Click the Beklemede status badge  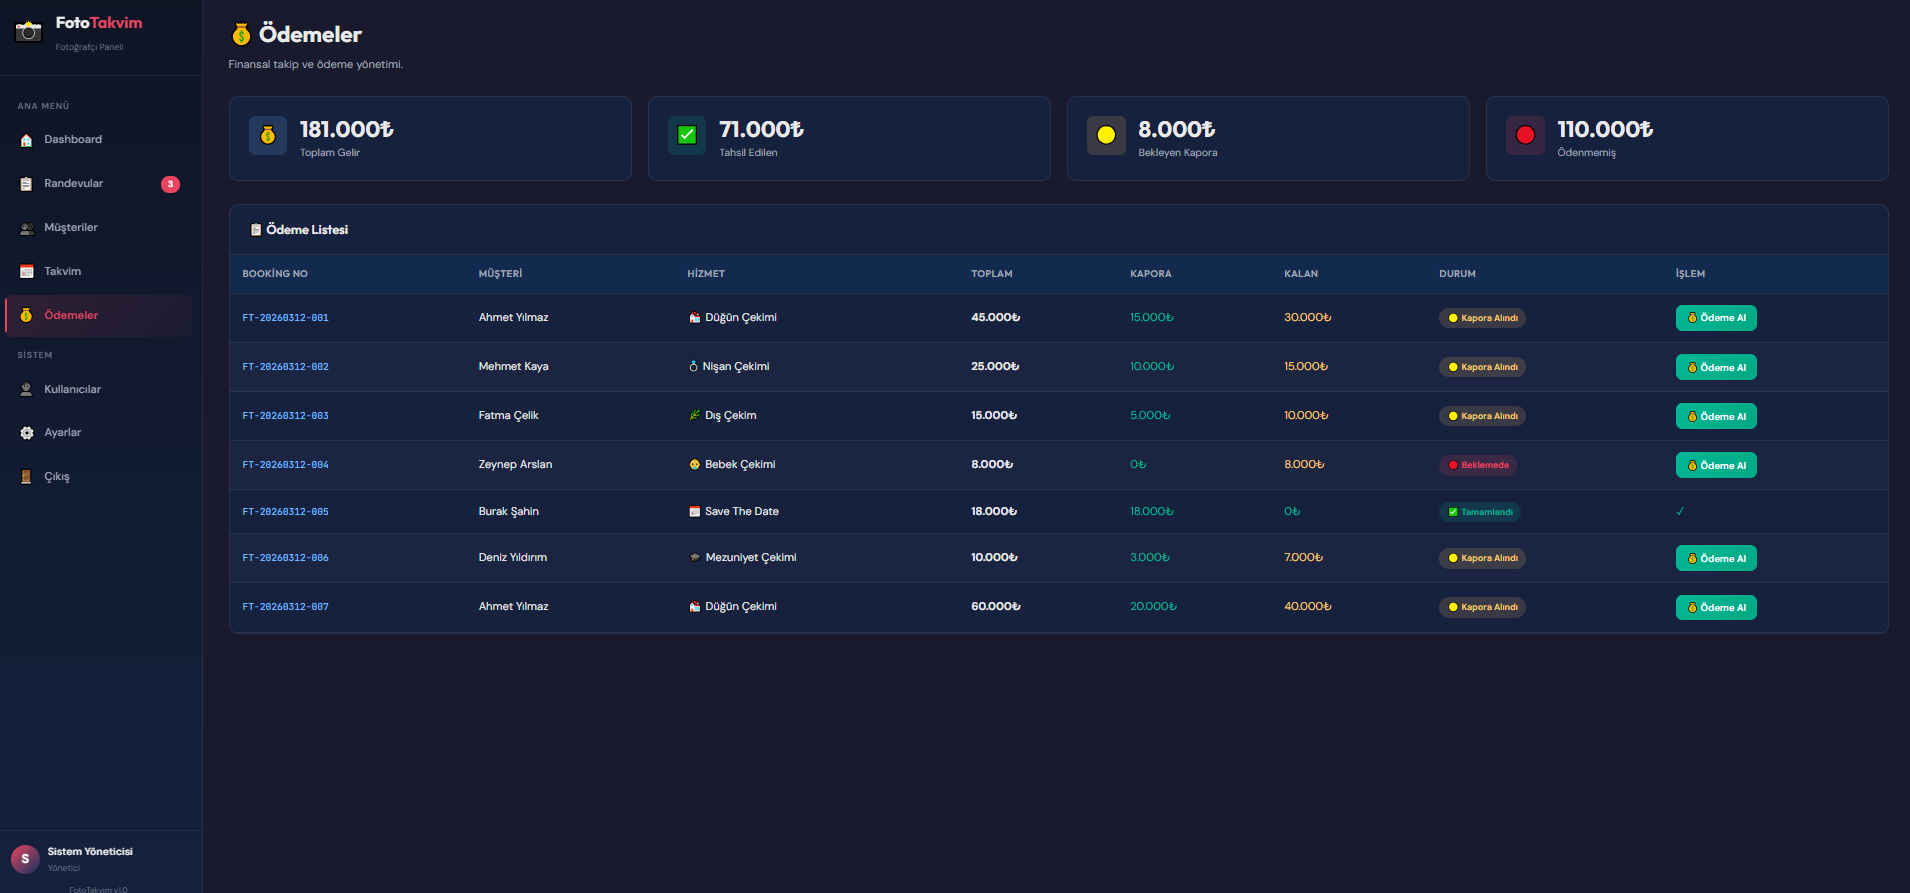coord(1478,465)
